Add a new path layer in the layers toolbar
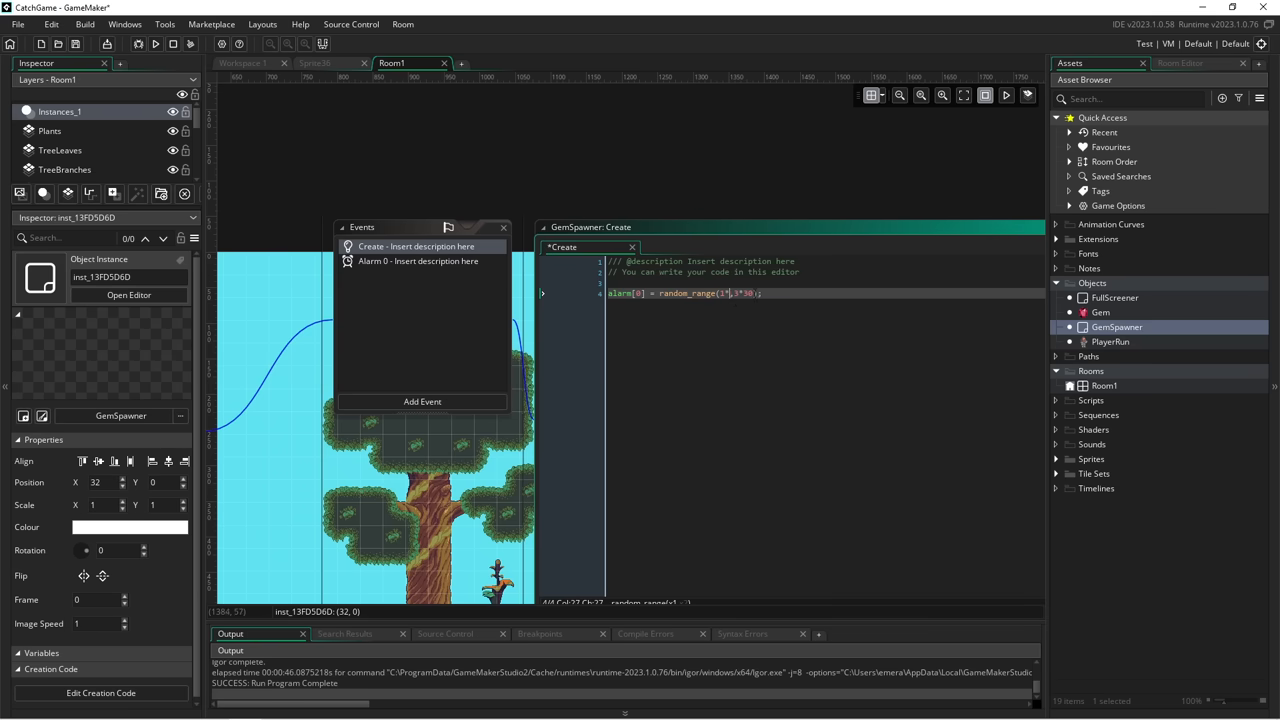The height and width of the screenshot is (720, 1280). tap(90, 193)
